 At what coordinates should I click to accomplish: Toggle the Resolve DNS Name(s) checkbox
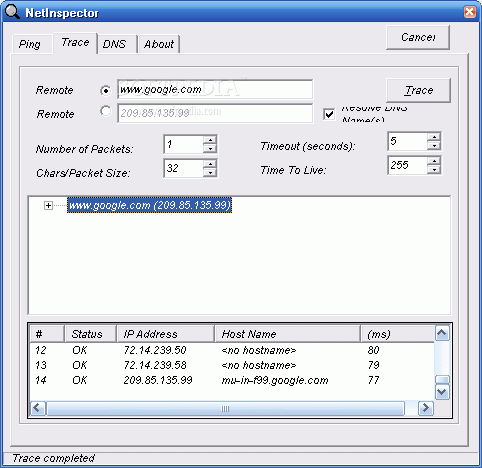[329, 114]
